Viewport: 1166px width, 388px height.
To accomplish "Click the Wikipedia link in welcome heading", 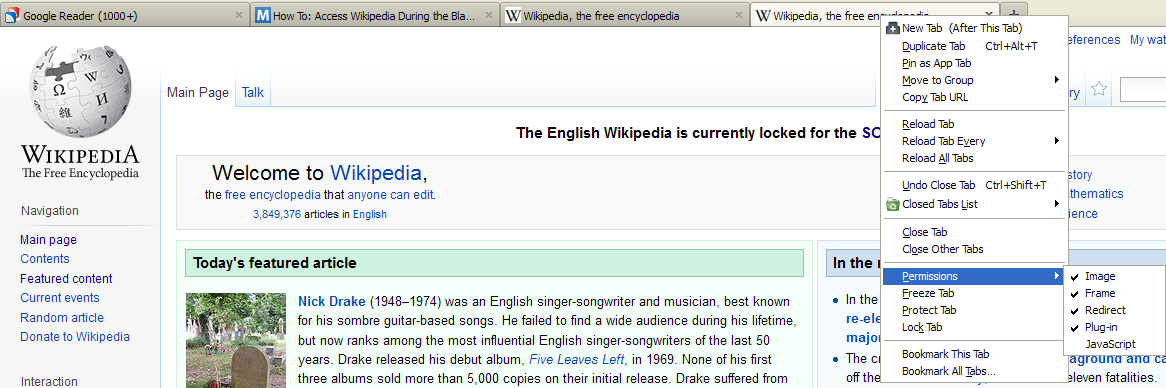I will point(376,172).
